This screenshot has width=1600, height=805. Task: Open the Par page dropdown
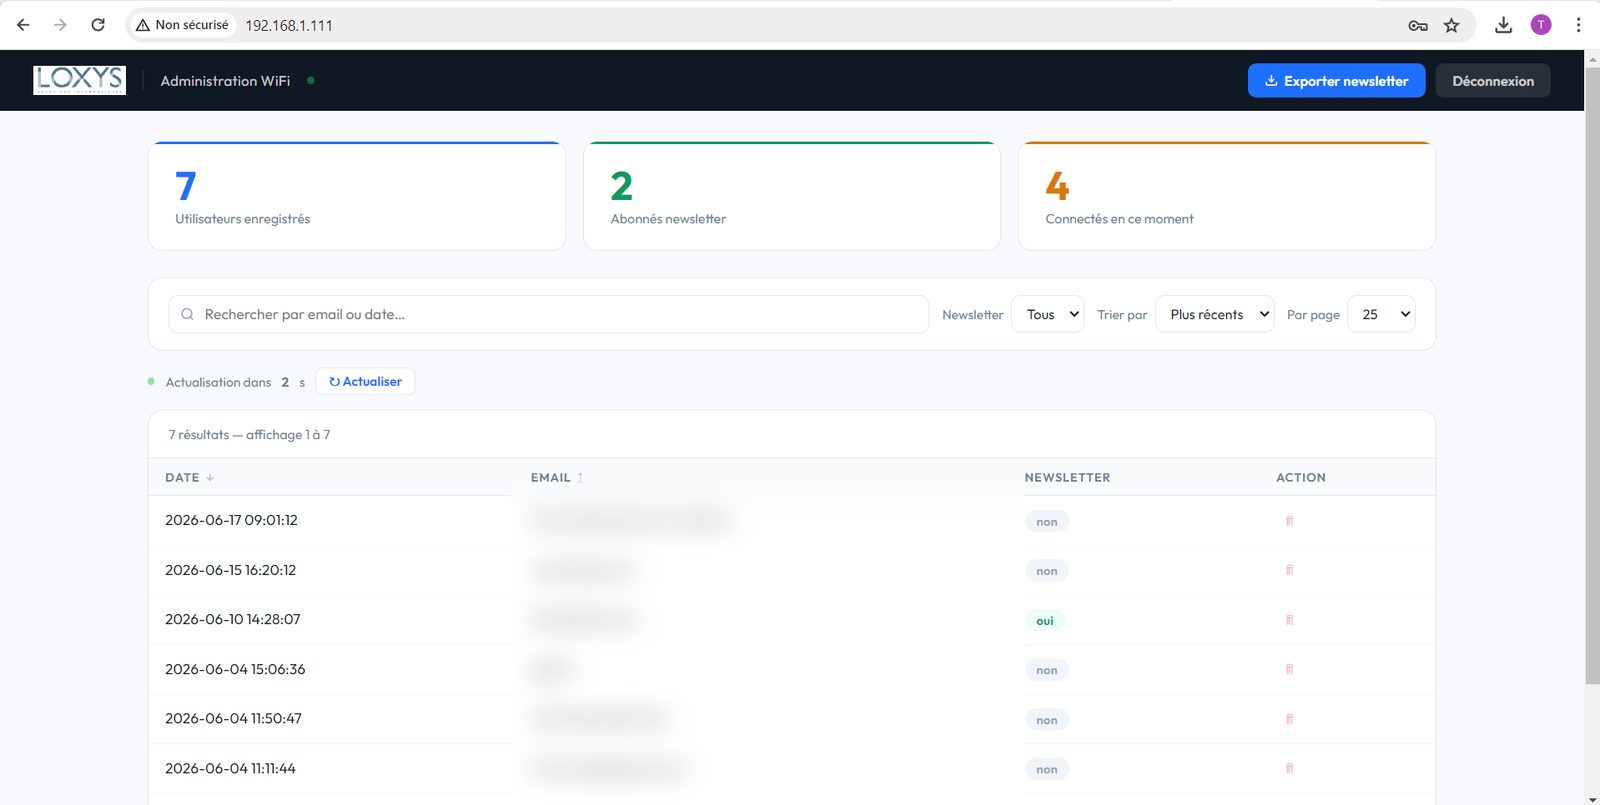tap(1381, 314)
